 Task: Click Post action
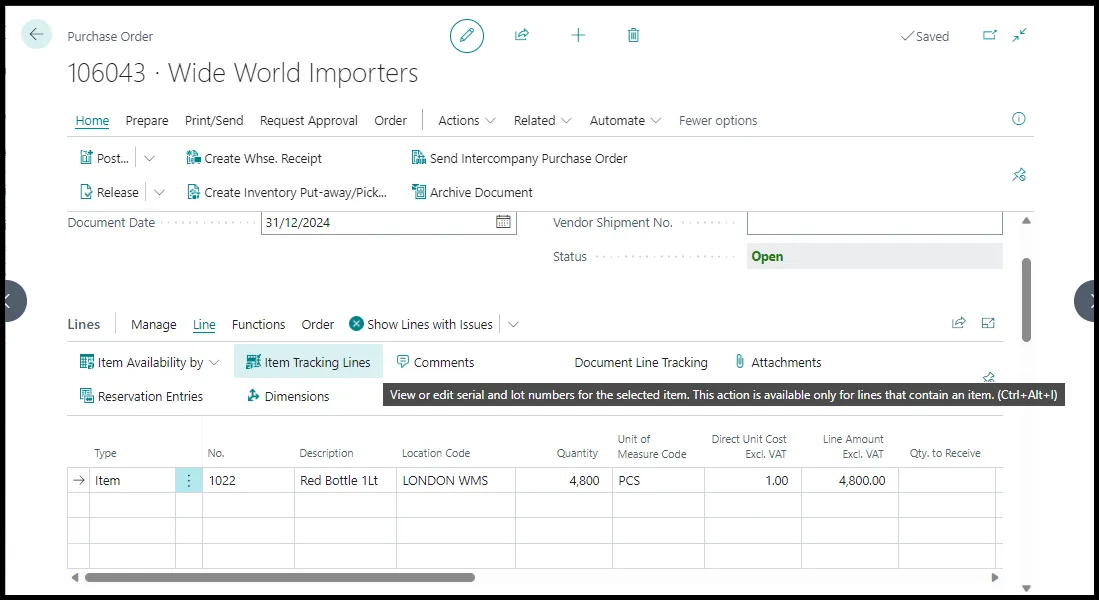[104, 158]
